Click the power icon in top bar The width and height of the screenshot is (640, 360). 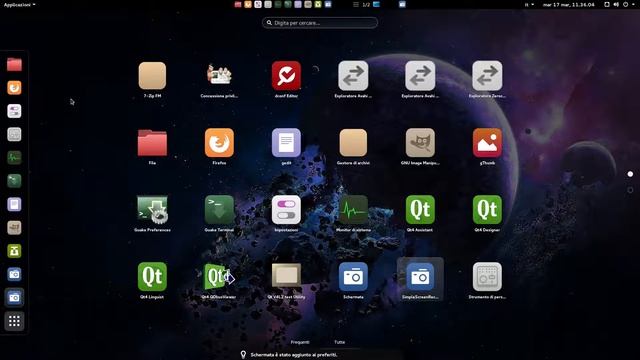(625, 4)
